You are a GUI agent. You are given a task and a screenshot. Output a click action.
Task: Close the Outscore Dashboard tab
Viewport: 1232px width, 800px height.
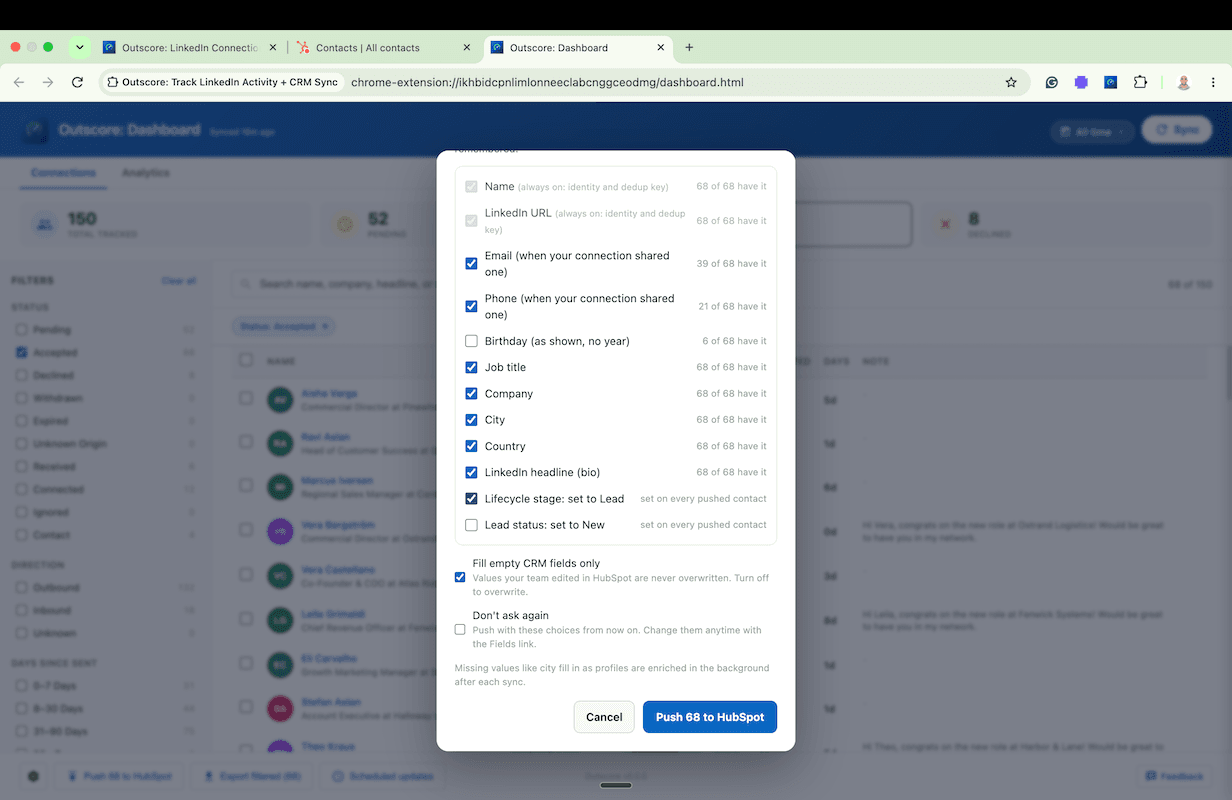[x=660, y=47]
